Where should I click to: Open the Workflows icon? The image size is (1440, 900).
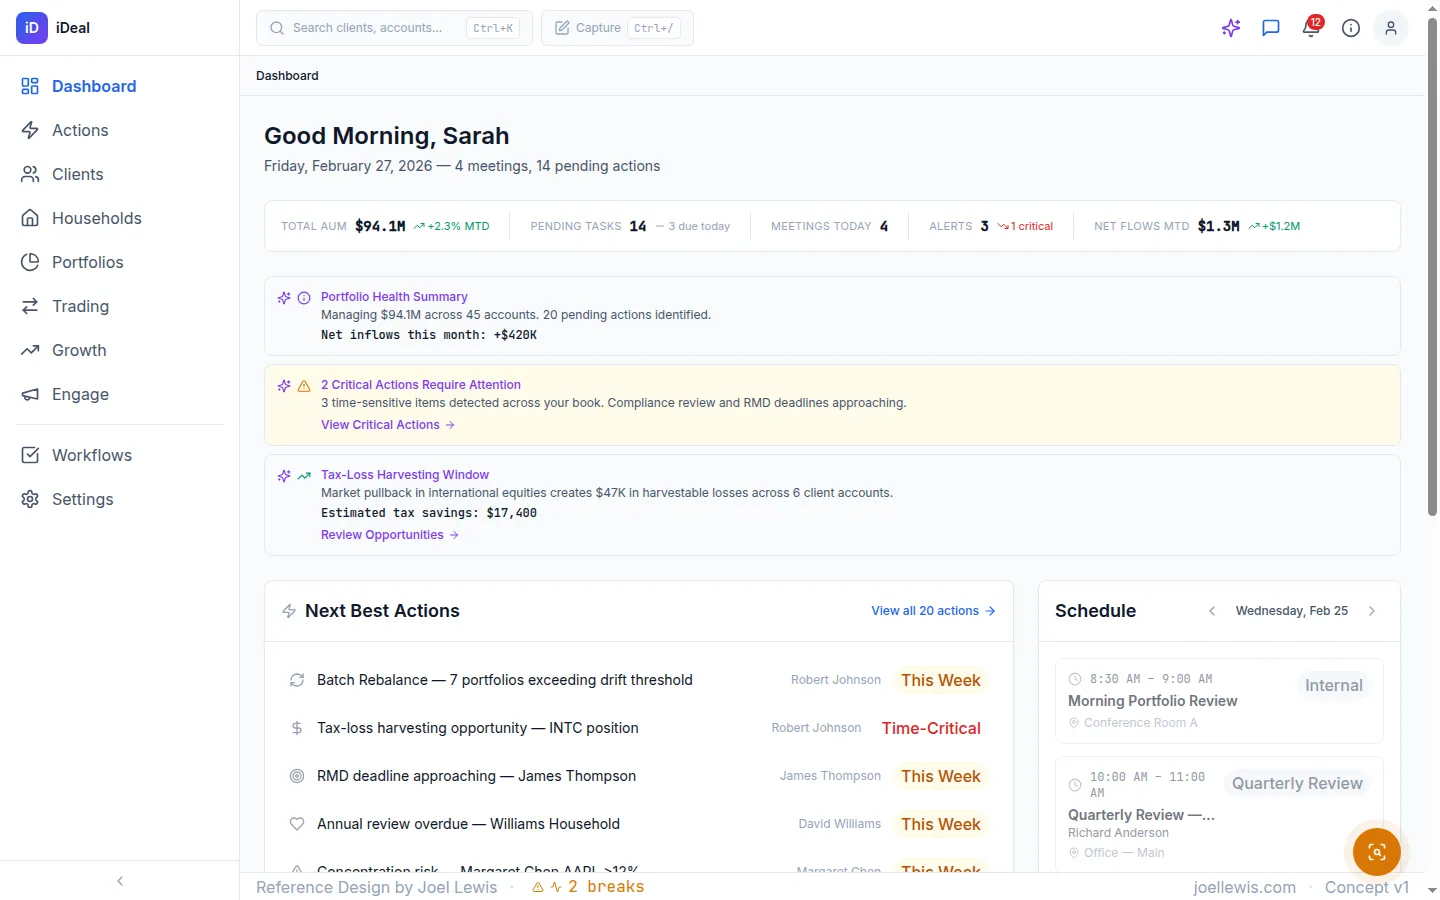(29, 455)
